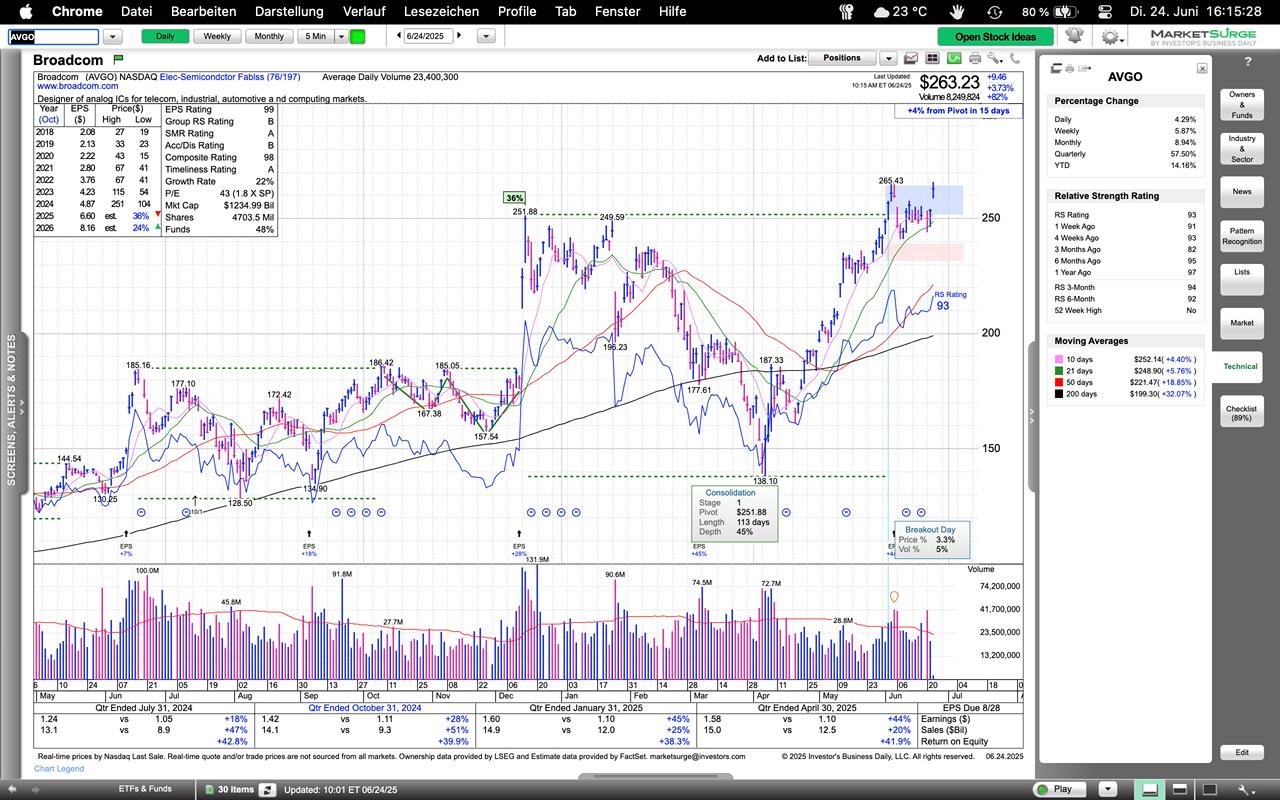Click the Open Stock Ideas button
1280x800 pixels.
[x=995, y=36]
